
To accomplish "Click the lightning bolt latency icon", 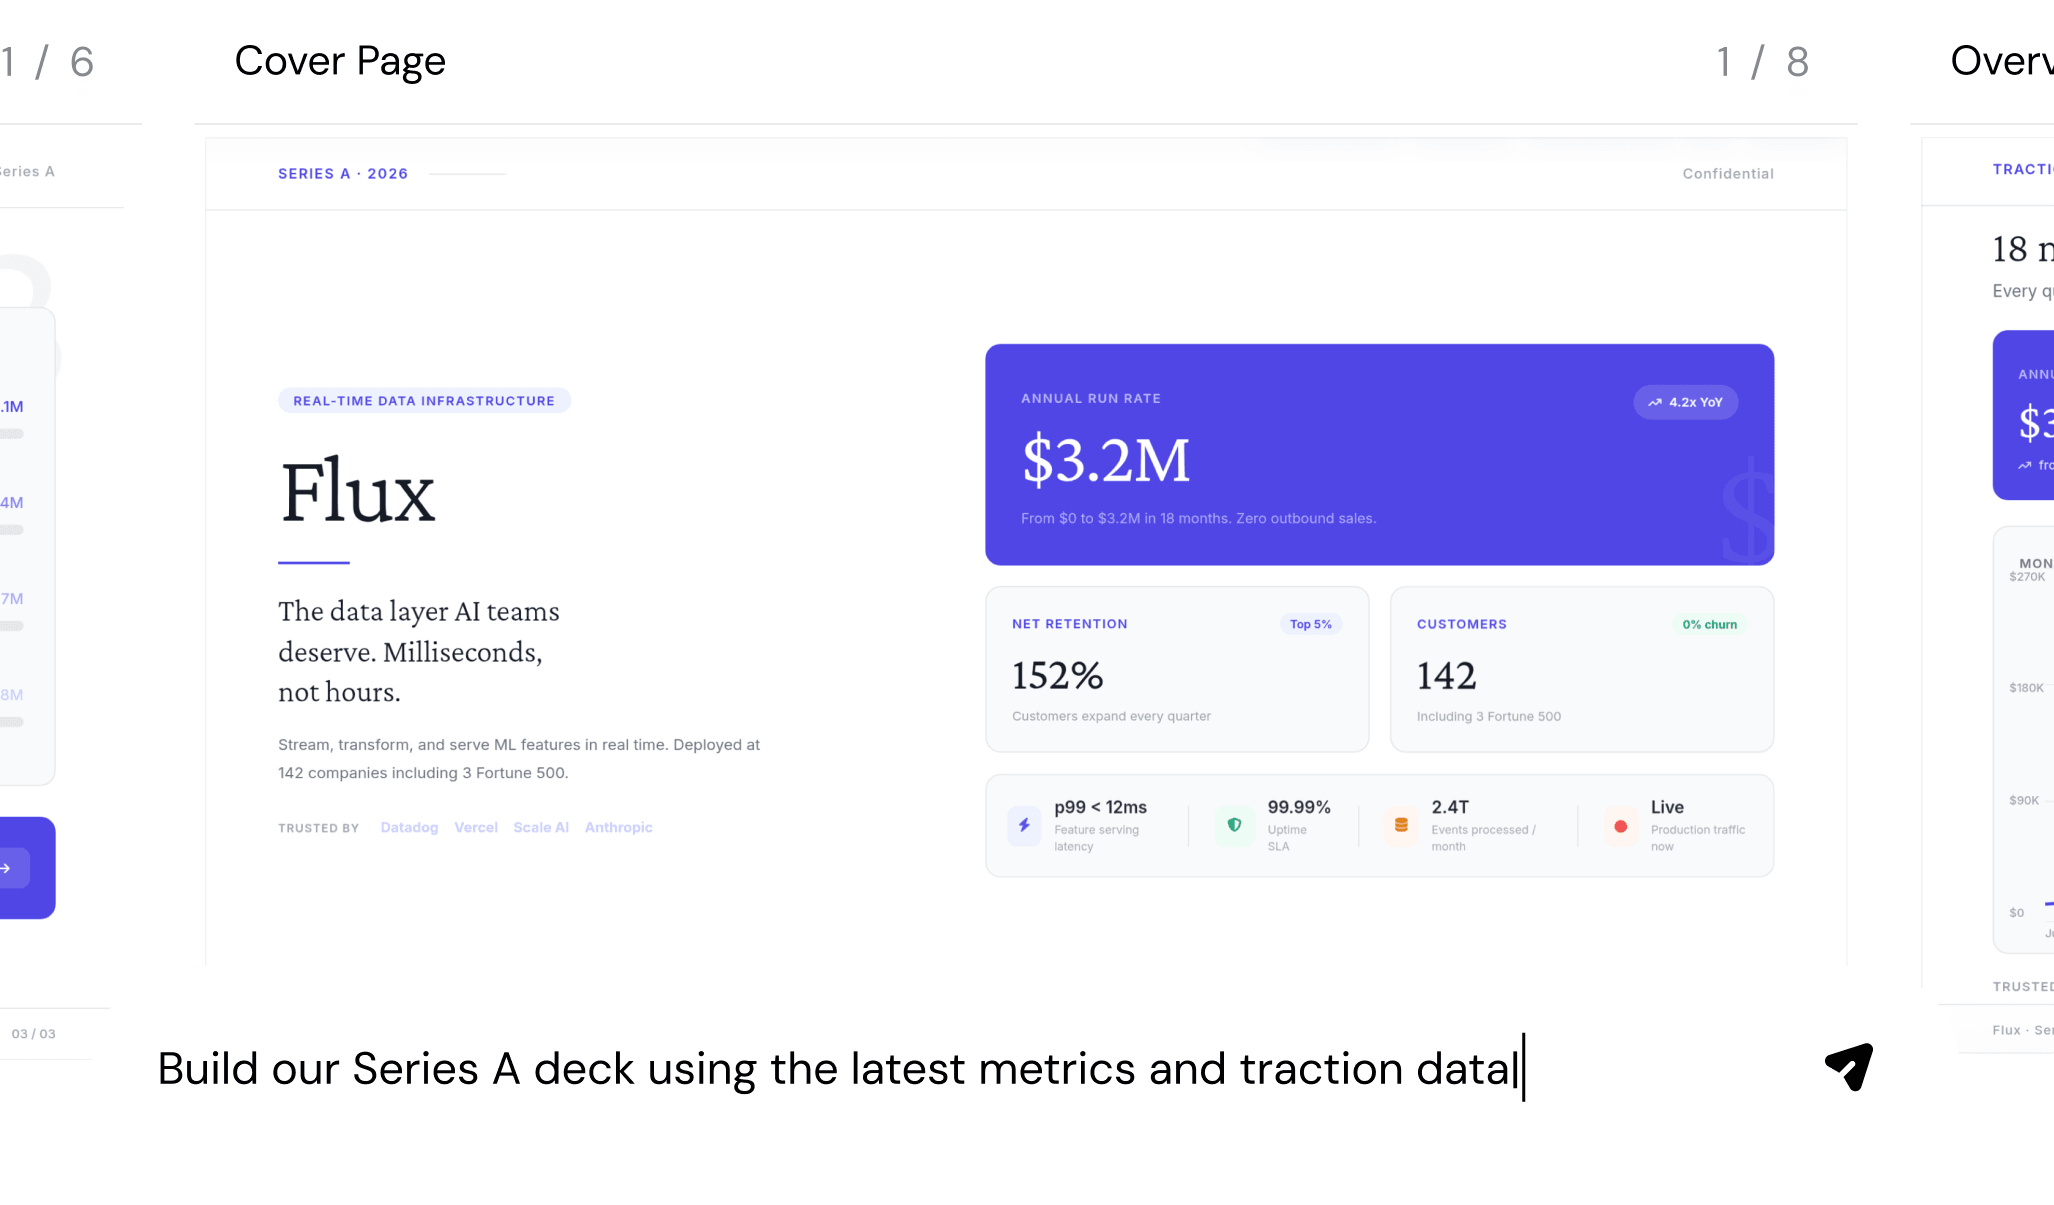I will [1024, 826].
